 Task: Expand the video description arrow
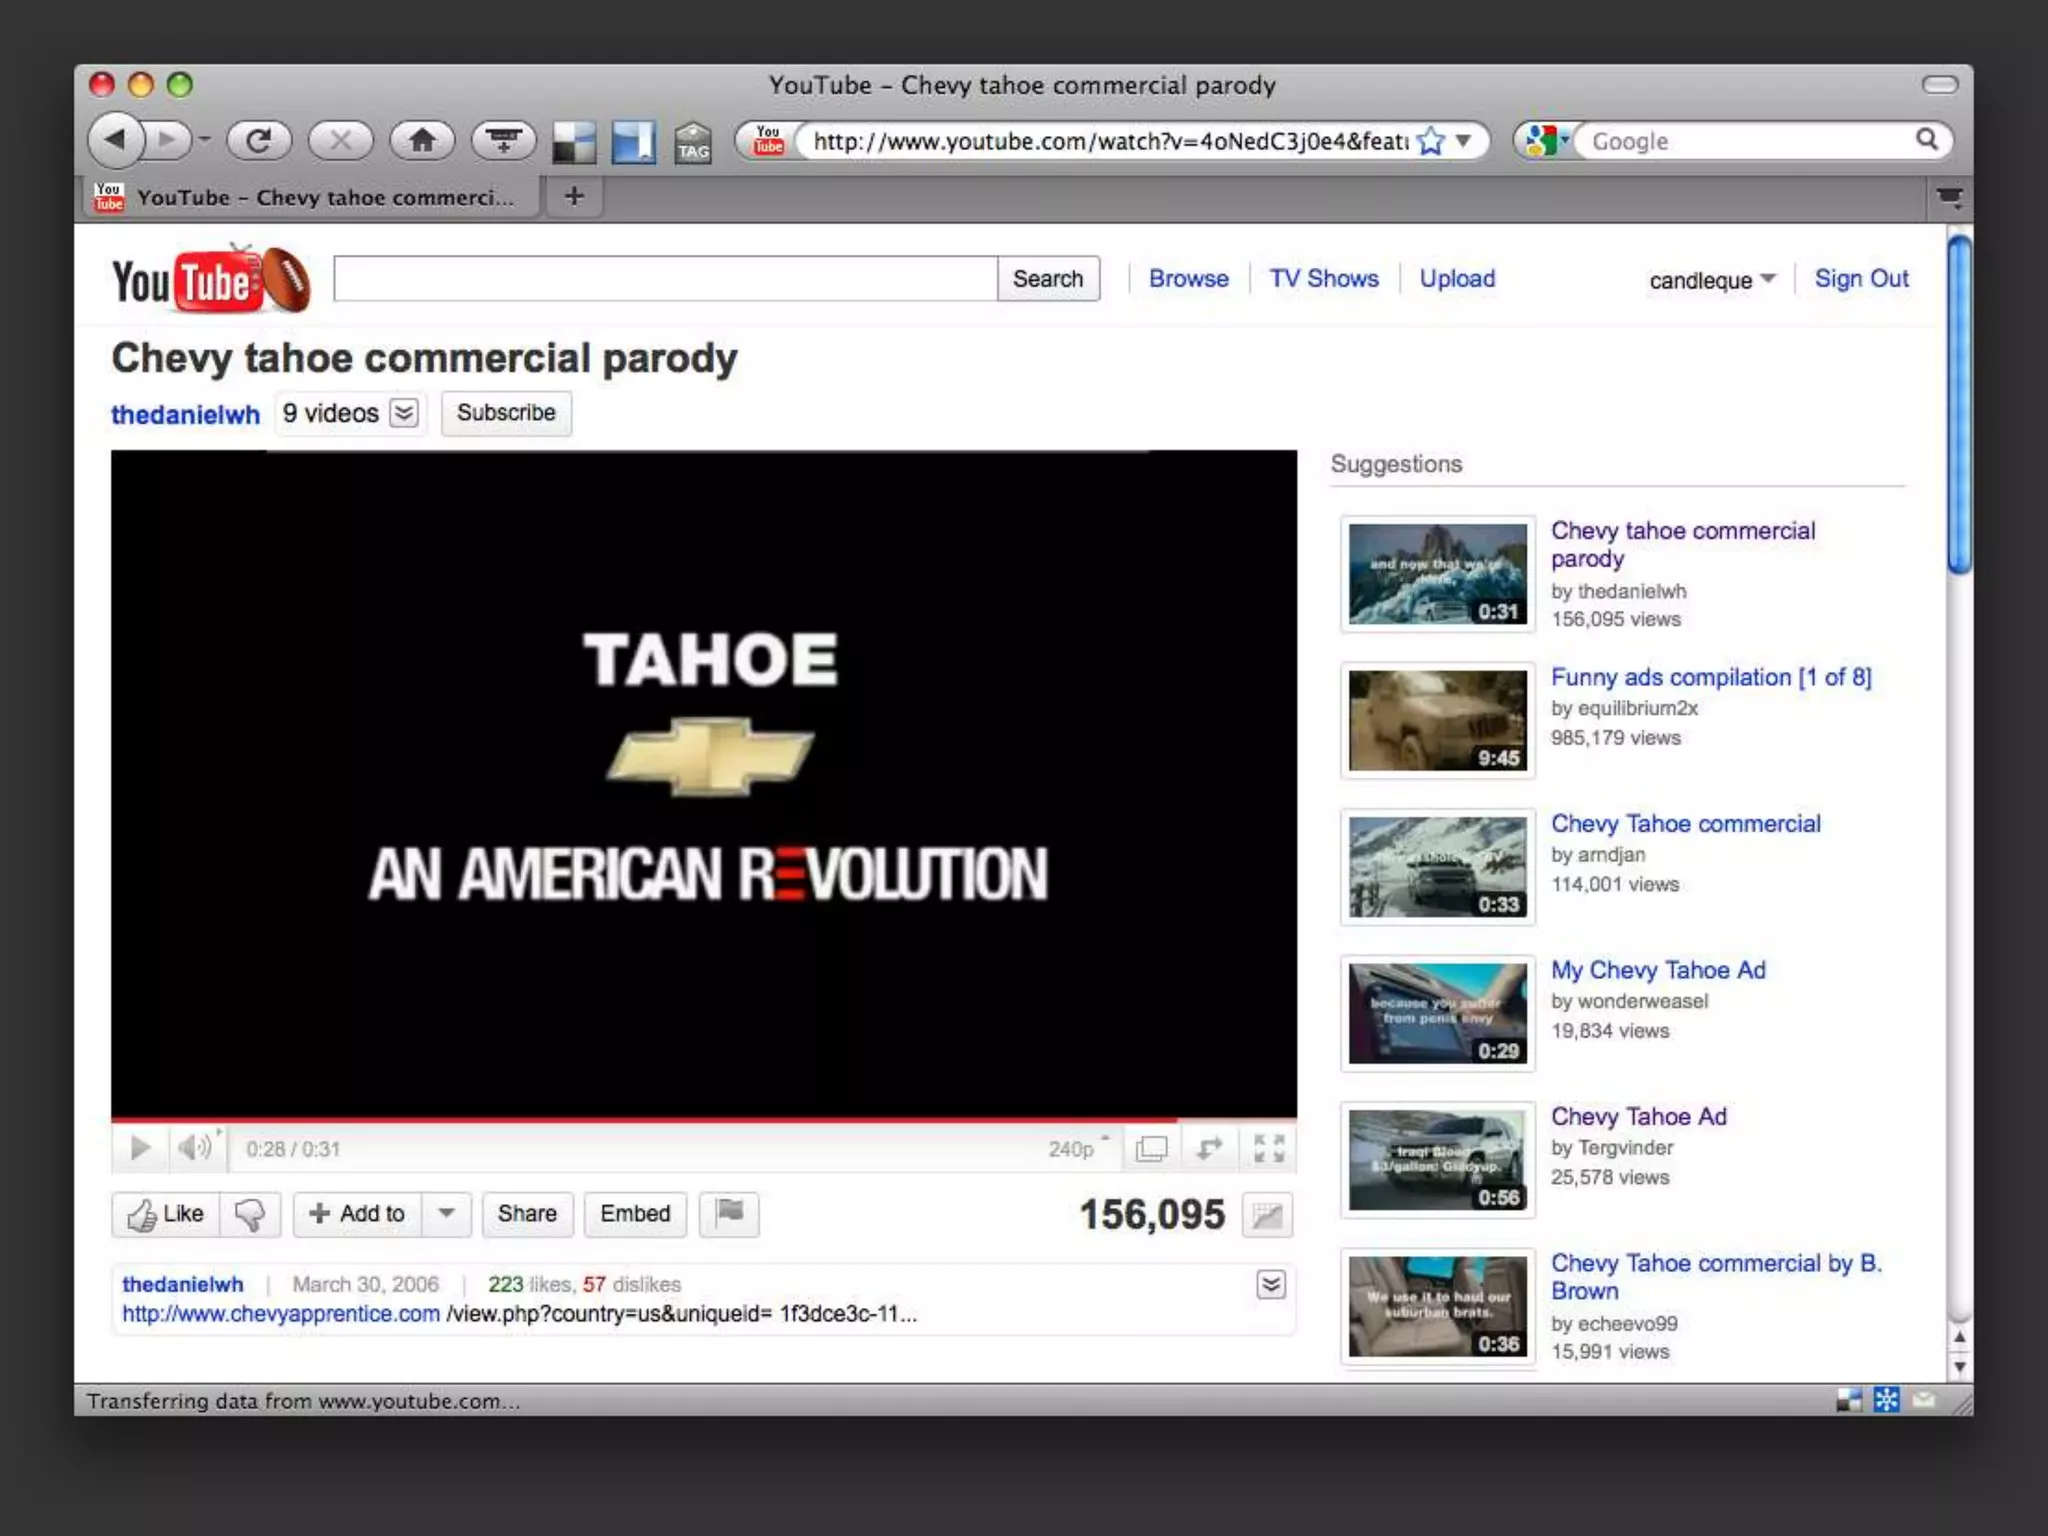[x=1271, y=1284]
